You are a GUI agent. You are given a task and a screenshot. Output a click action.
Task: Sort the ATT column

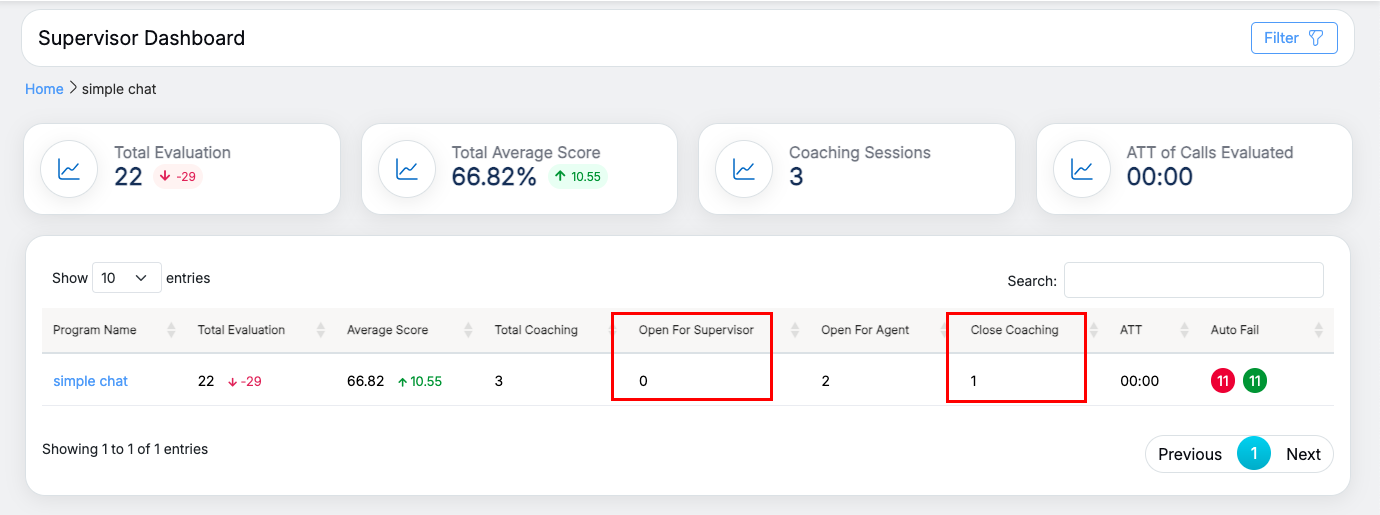[1184, 330]
